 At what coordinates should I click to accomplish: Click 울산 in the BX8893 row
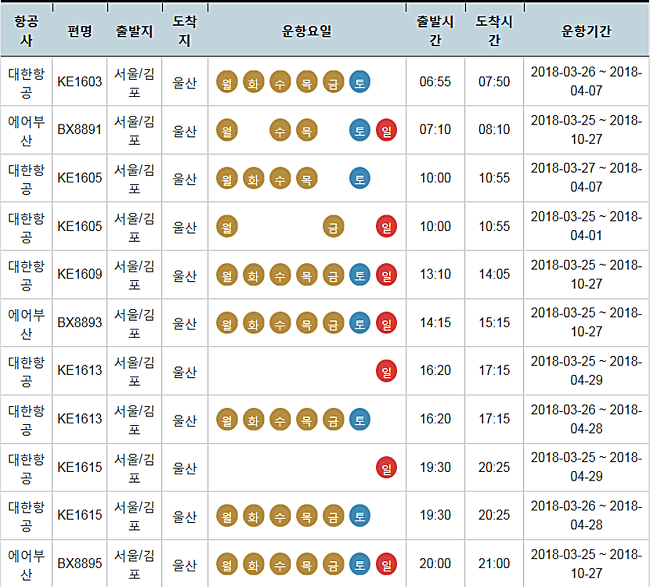click(x=184, y=323)
